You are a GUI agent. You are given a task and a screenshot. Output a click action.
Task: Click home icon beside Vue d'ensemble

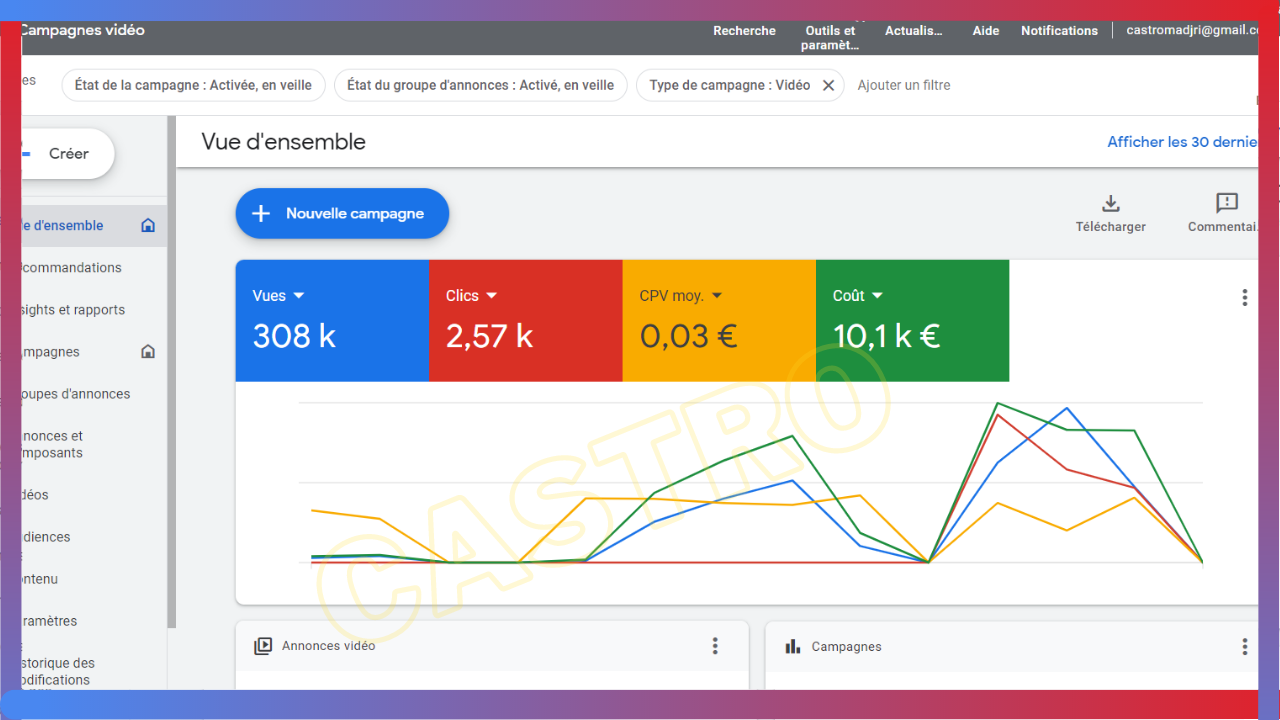pyautogui.click(x=148, y=226)
